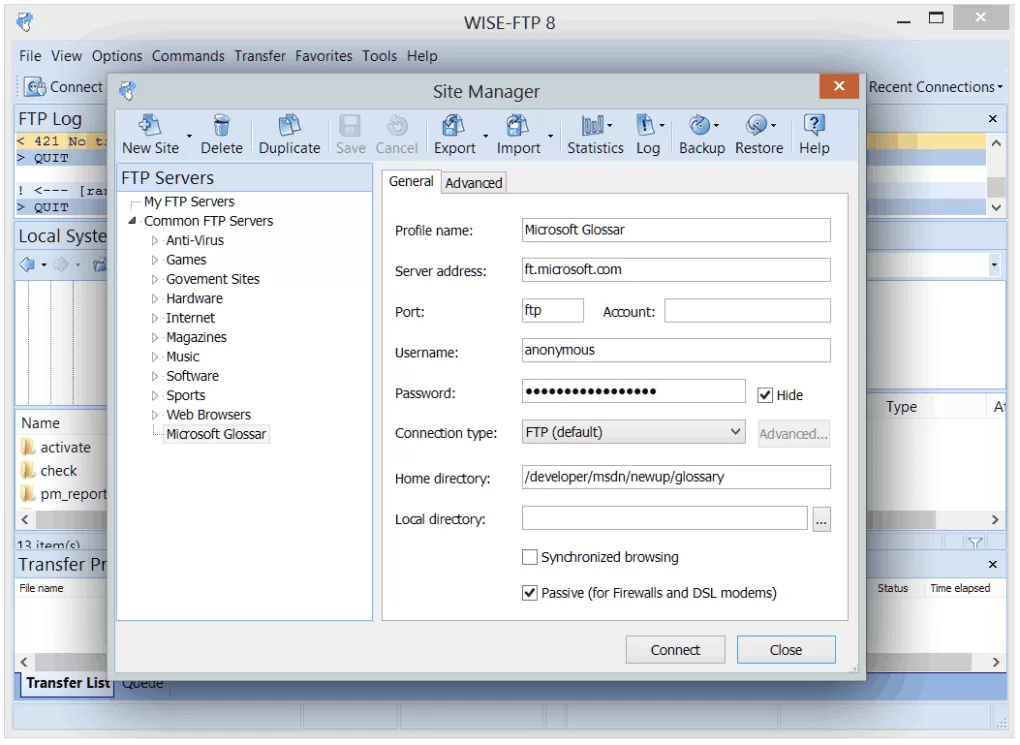The height and width of the screenshot is (745, 1020).
Task: Click the Delete trash icon
Action: click(221, 126)
